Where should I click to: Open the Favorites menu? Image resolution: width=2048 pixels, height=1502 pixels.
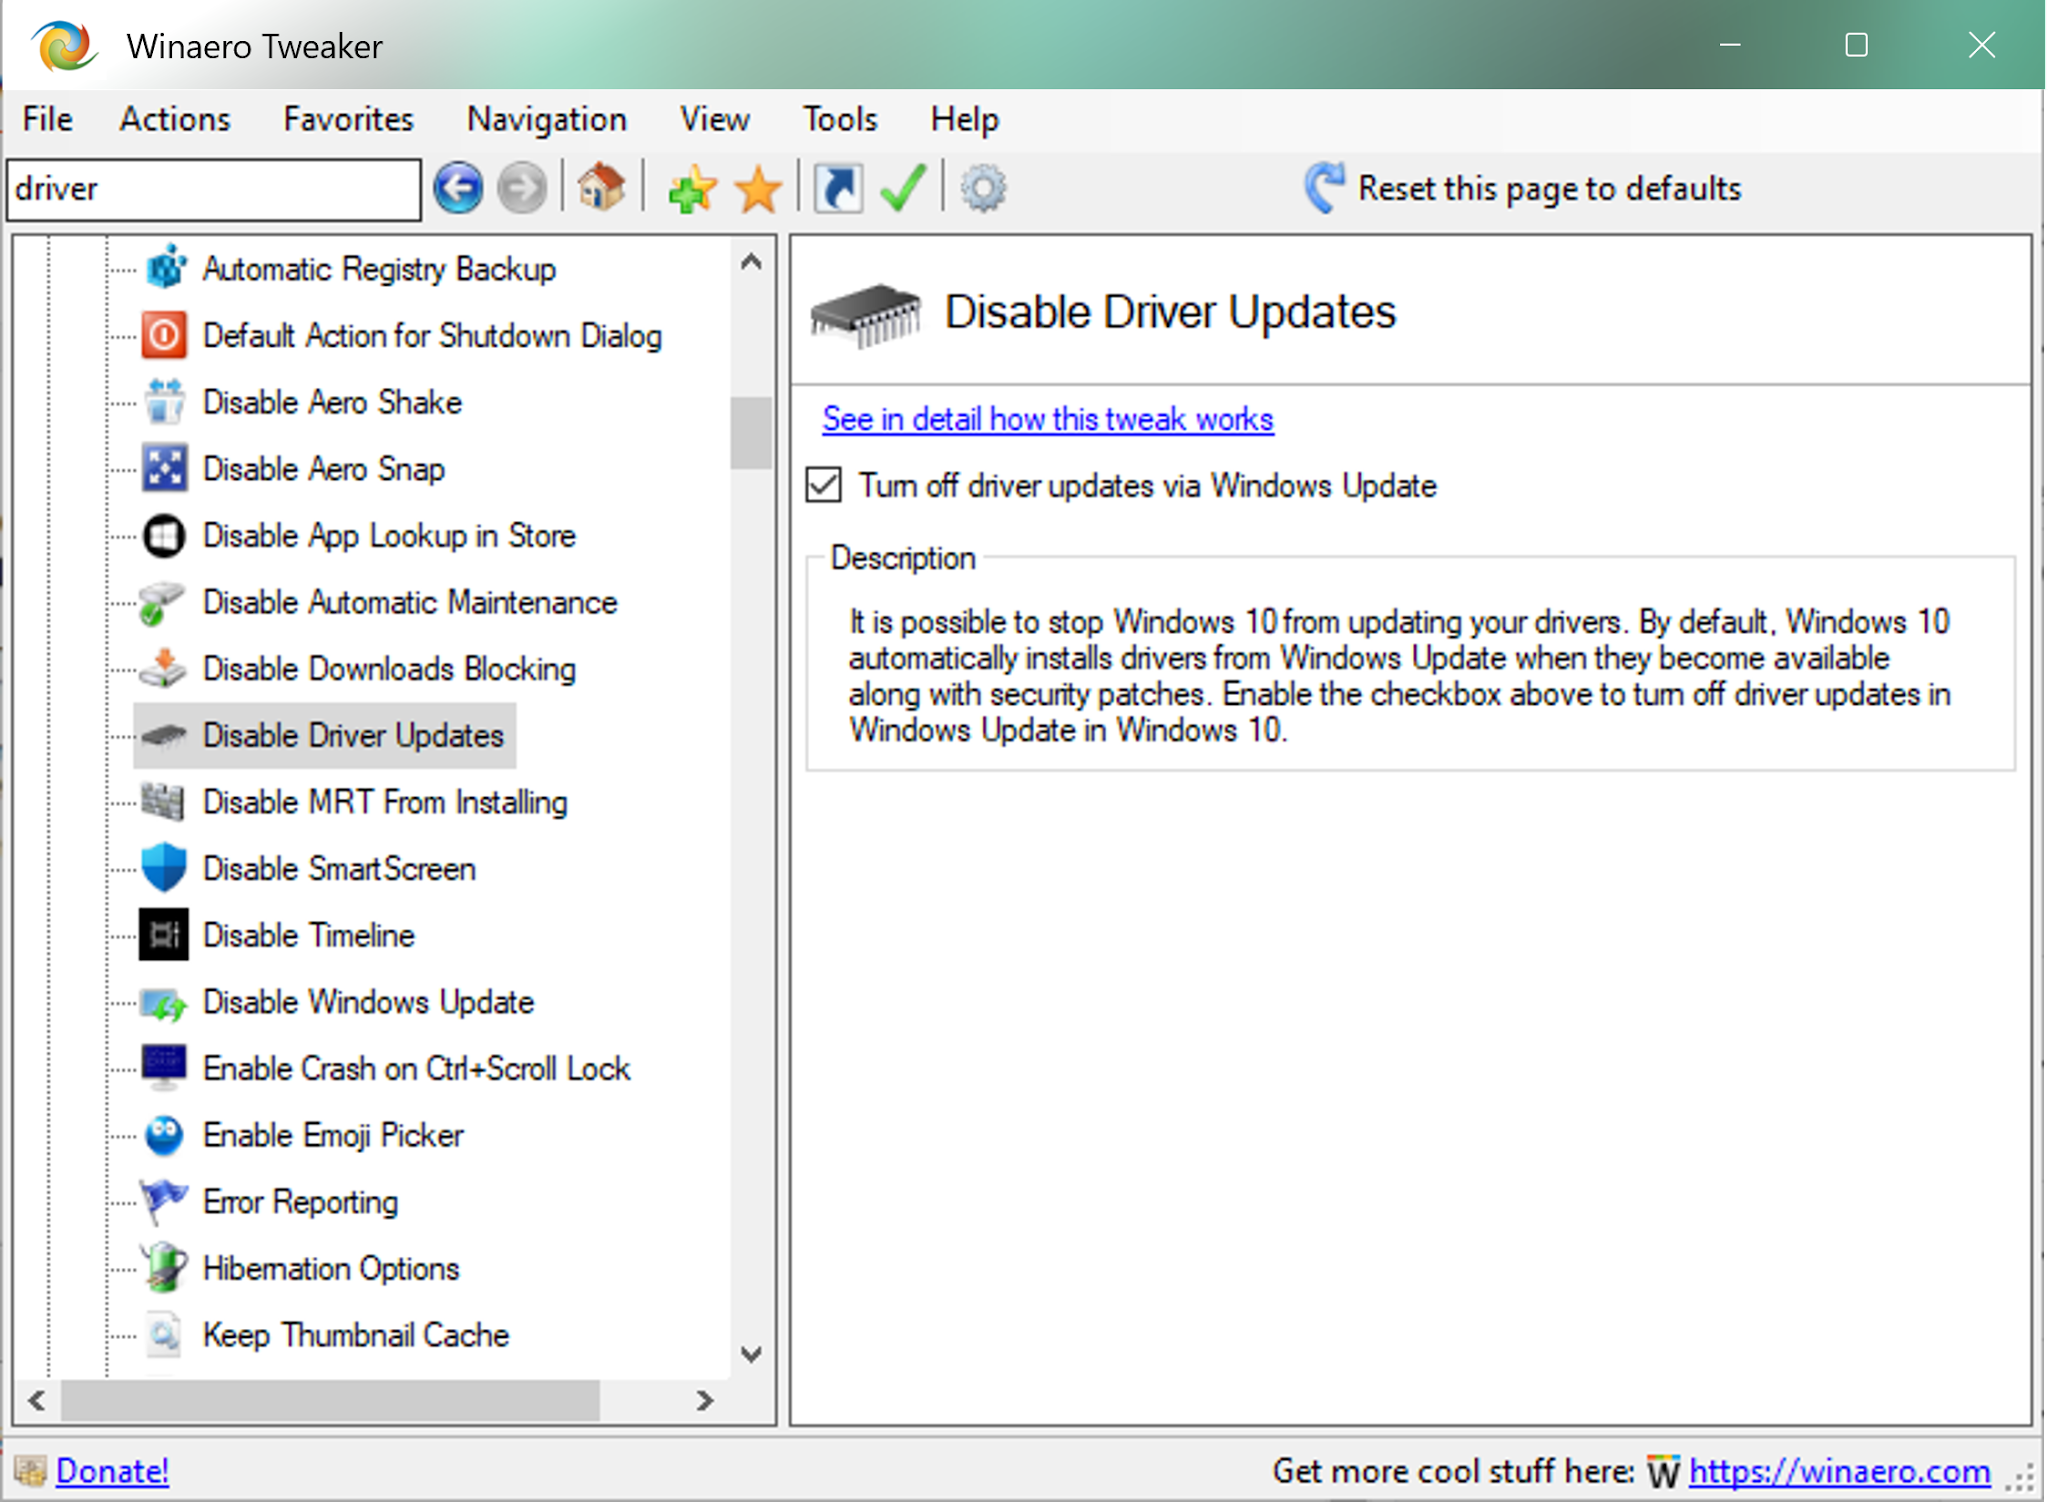[x=348, y=119]
